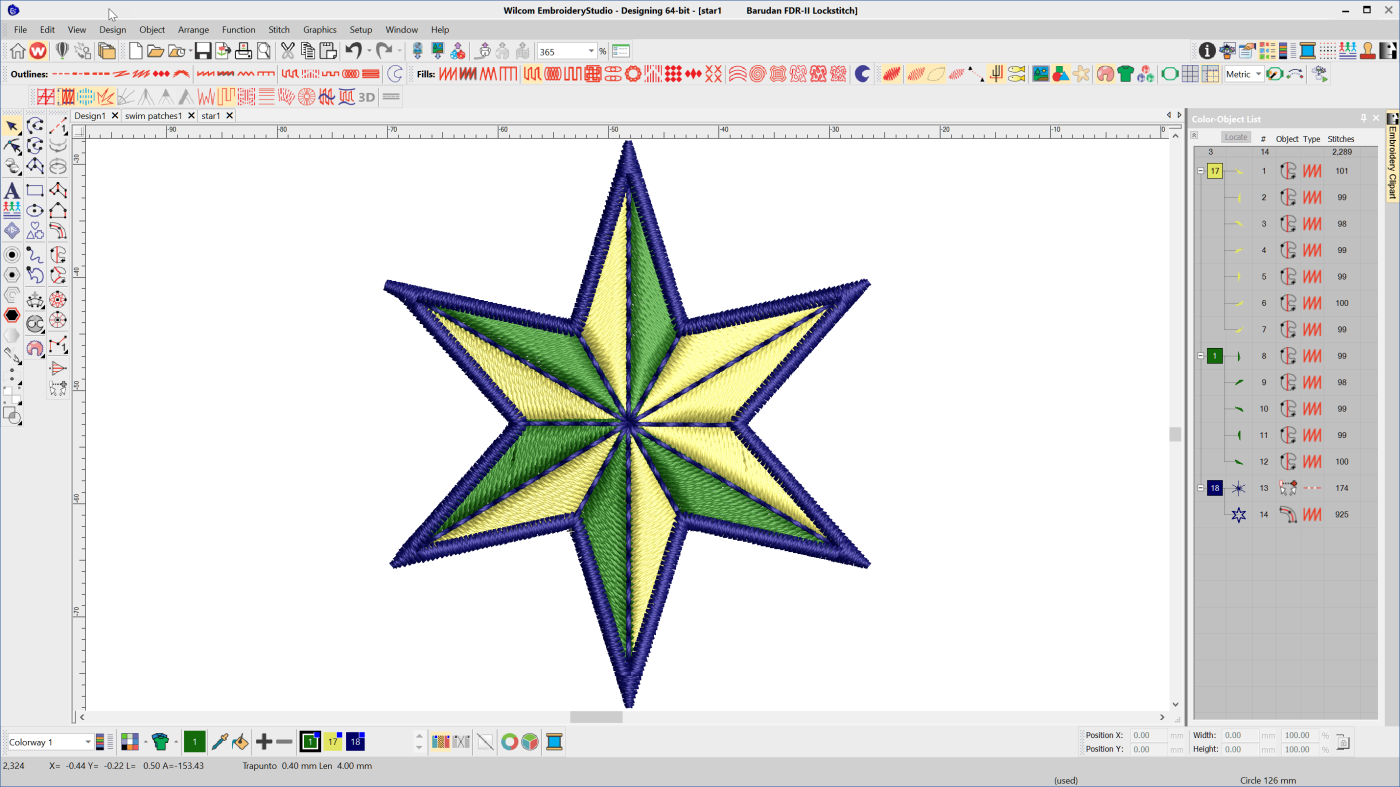Screen dimensions: 1400x787
Task: Collapse the color 17 group in object list
Action: point(1201,171)
